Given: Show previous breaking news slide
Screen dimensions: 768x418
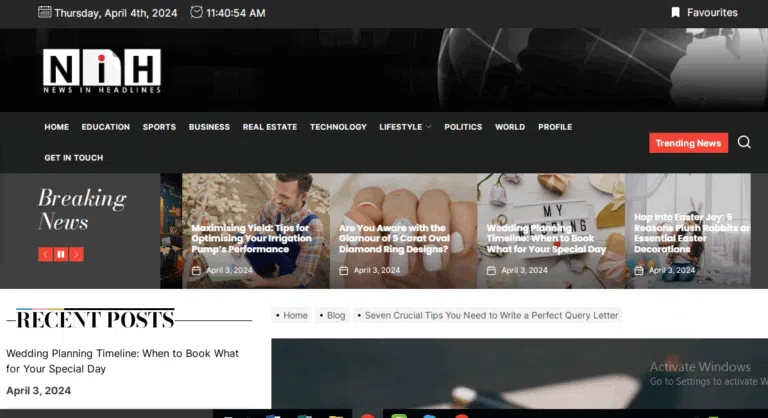Looking at the screenshot, I should pos(46,254).
